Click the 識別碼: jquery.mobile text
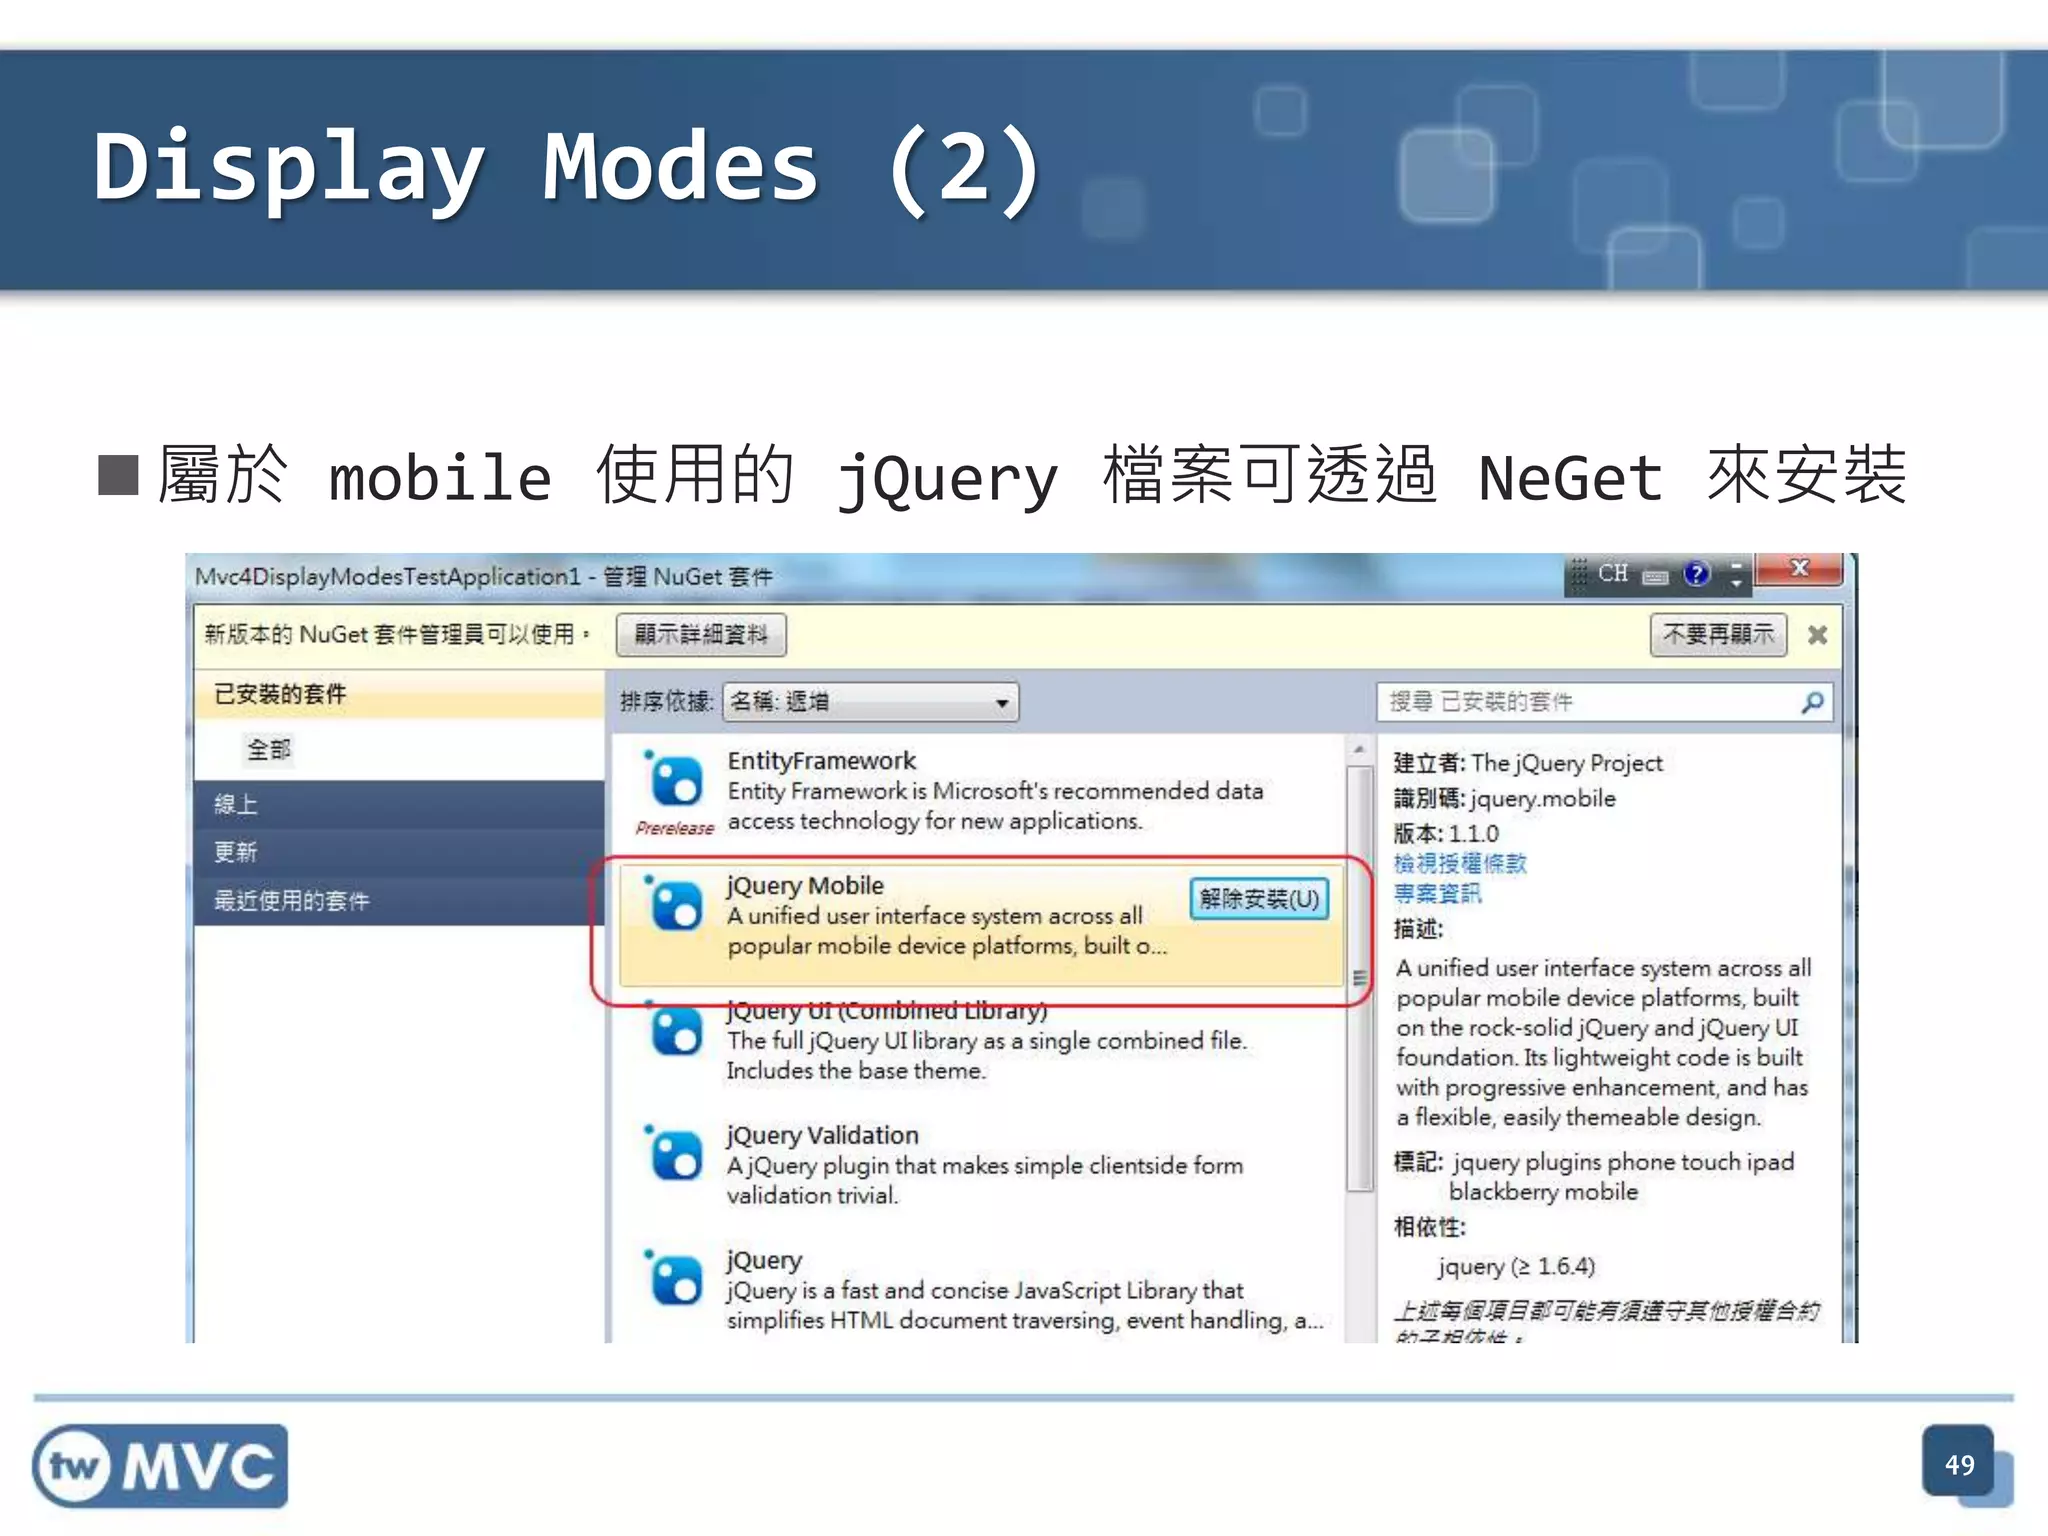Viewport: 2048px width, 1536px height. tap(1504, 799)
